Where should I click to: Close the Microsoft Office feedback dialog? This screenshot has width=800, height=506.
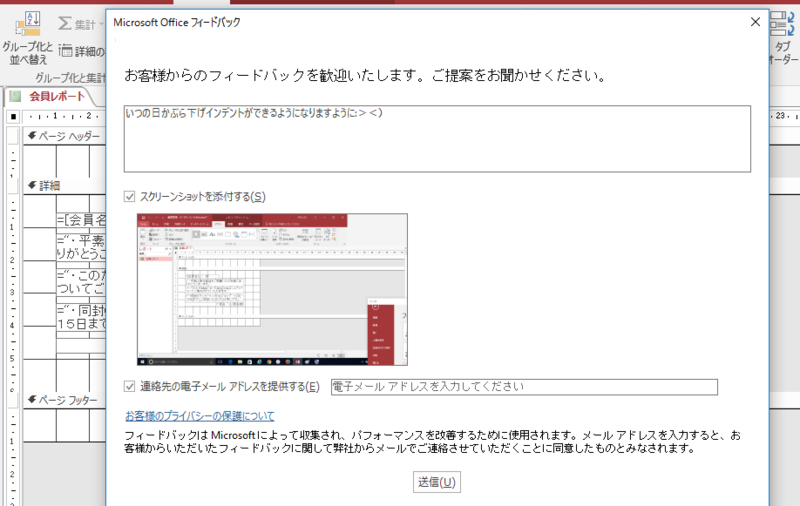pyautogui.click(x=756, y=22)
